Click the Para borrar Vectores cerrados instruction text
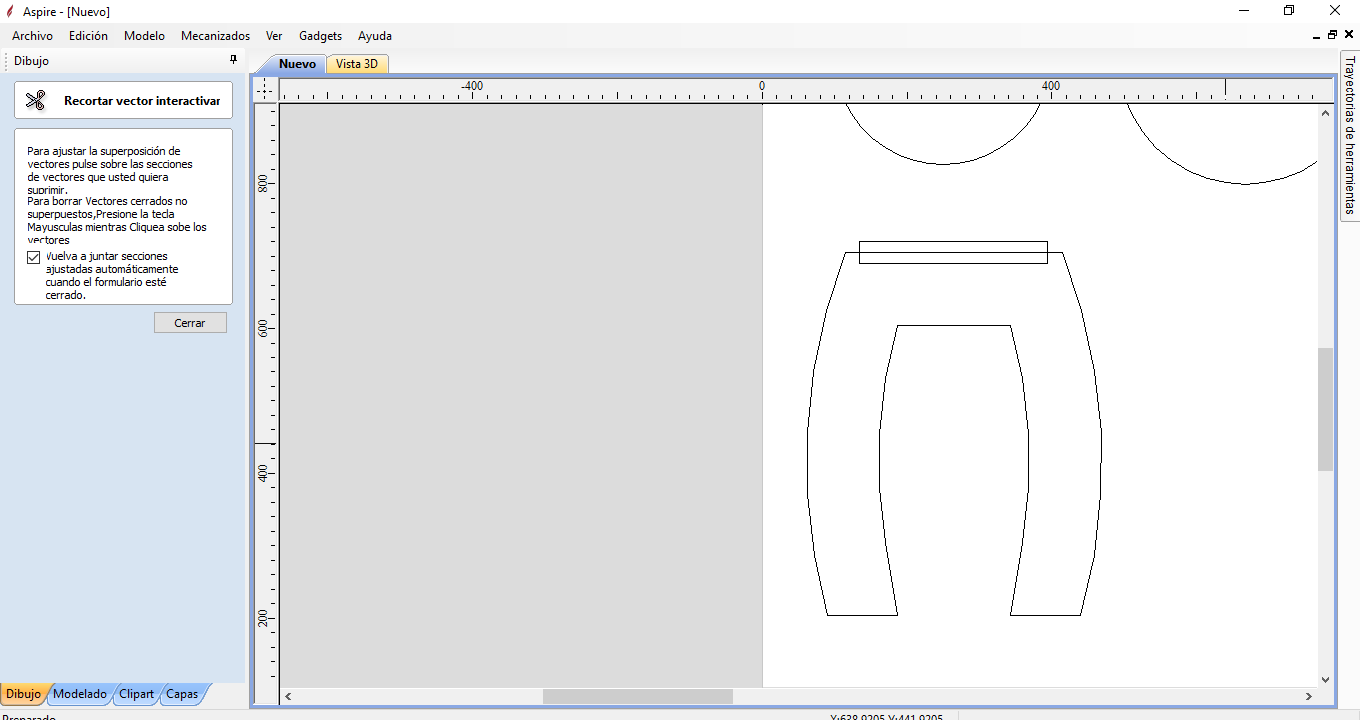This screenshot has height=720, width=1360. pos(117,220)
